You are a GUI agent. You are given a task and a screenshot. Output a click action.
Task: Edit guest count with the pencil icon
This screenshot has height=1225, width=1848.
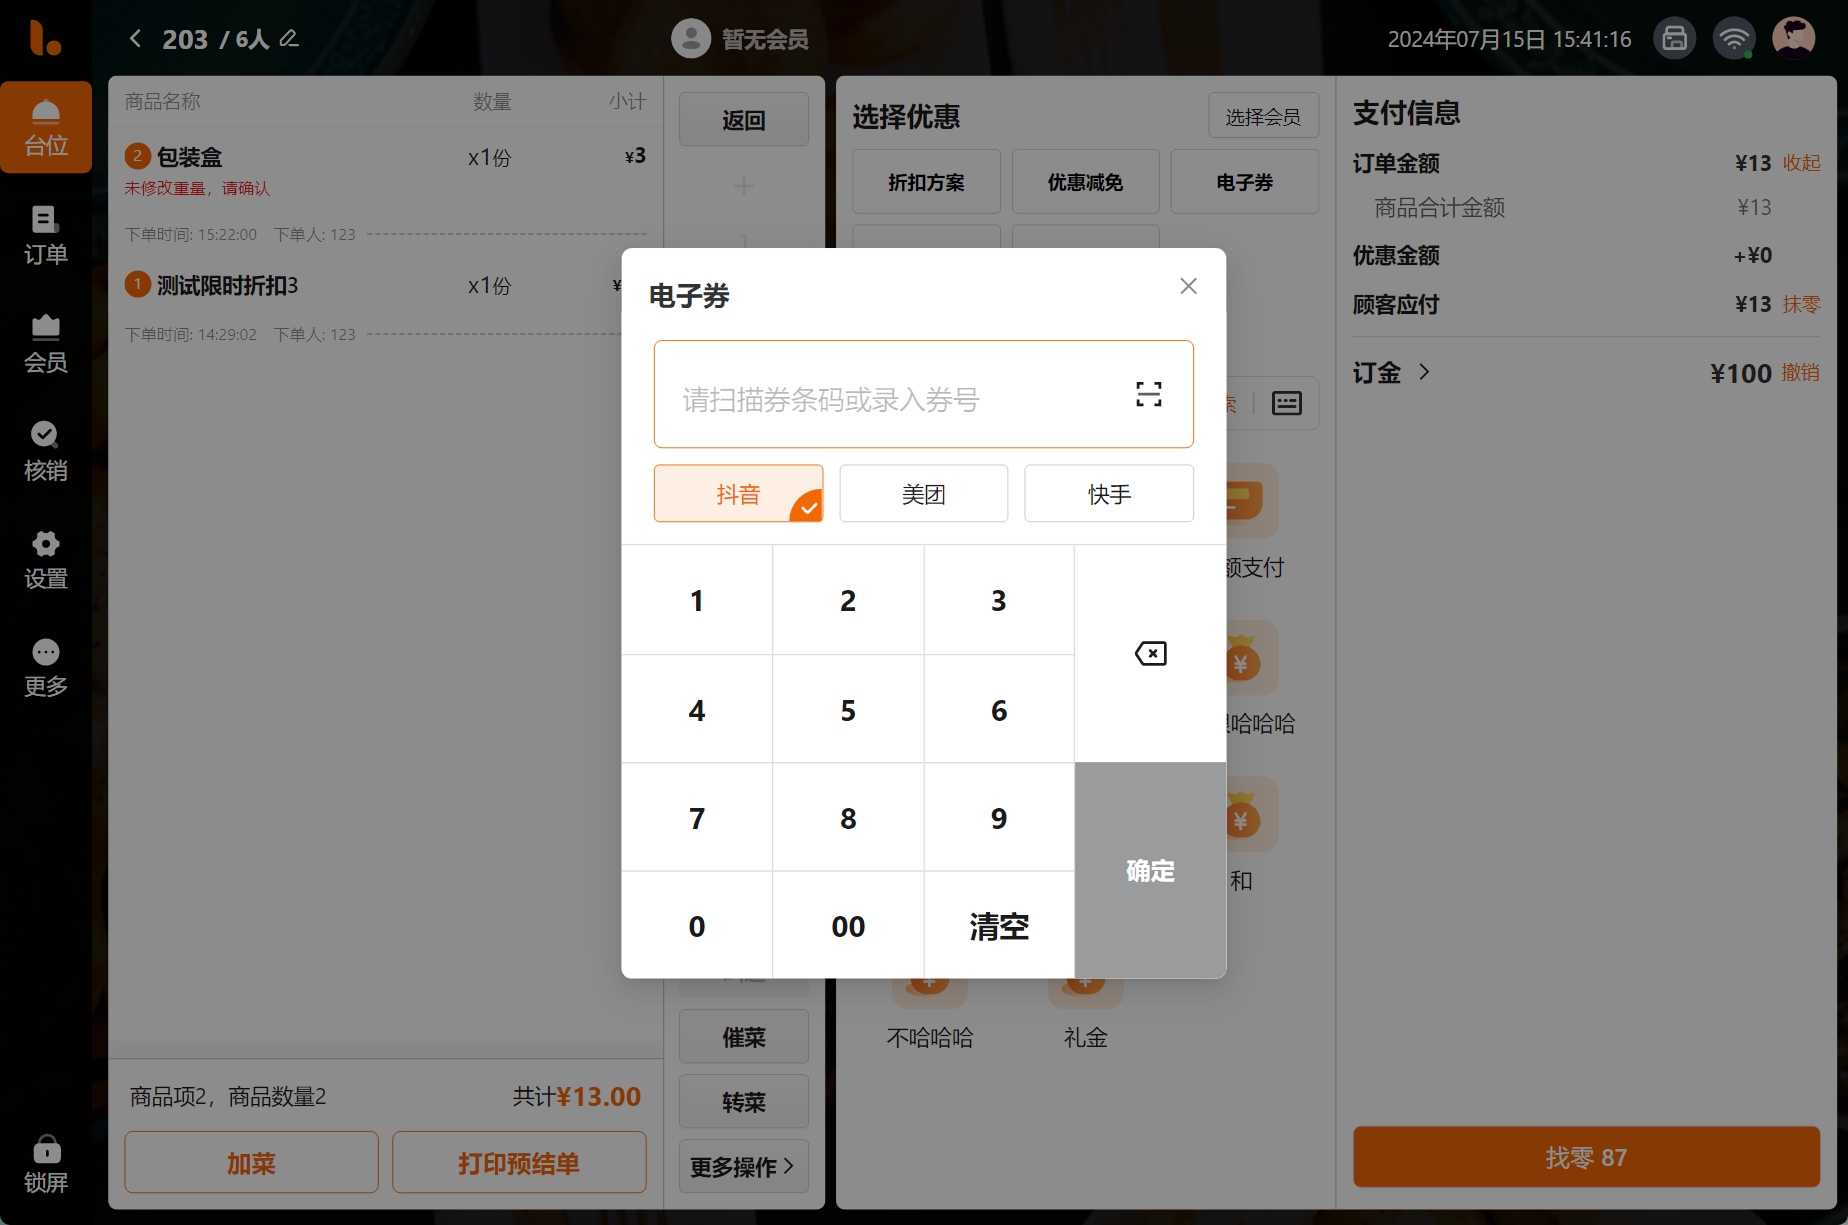(x=289, y=39)
